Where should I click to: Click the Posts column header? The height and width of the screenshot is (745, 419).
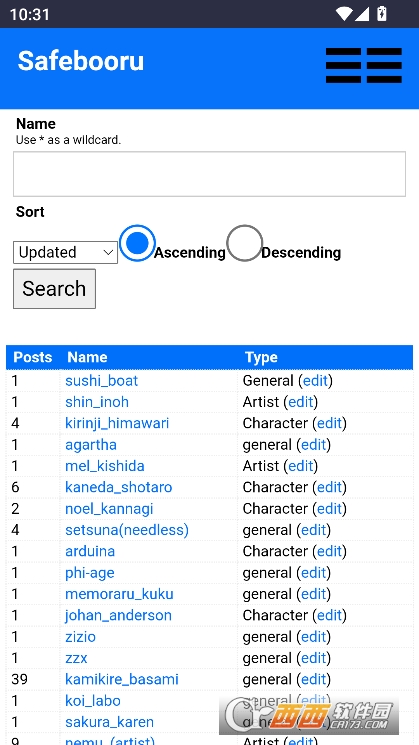pos(33,357)
